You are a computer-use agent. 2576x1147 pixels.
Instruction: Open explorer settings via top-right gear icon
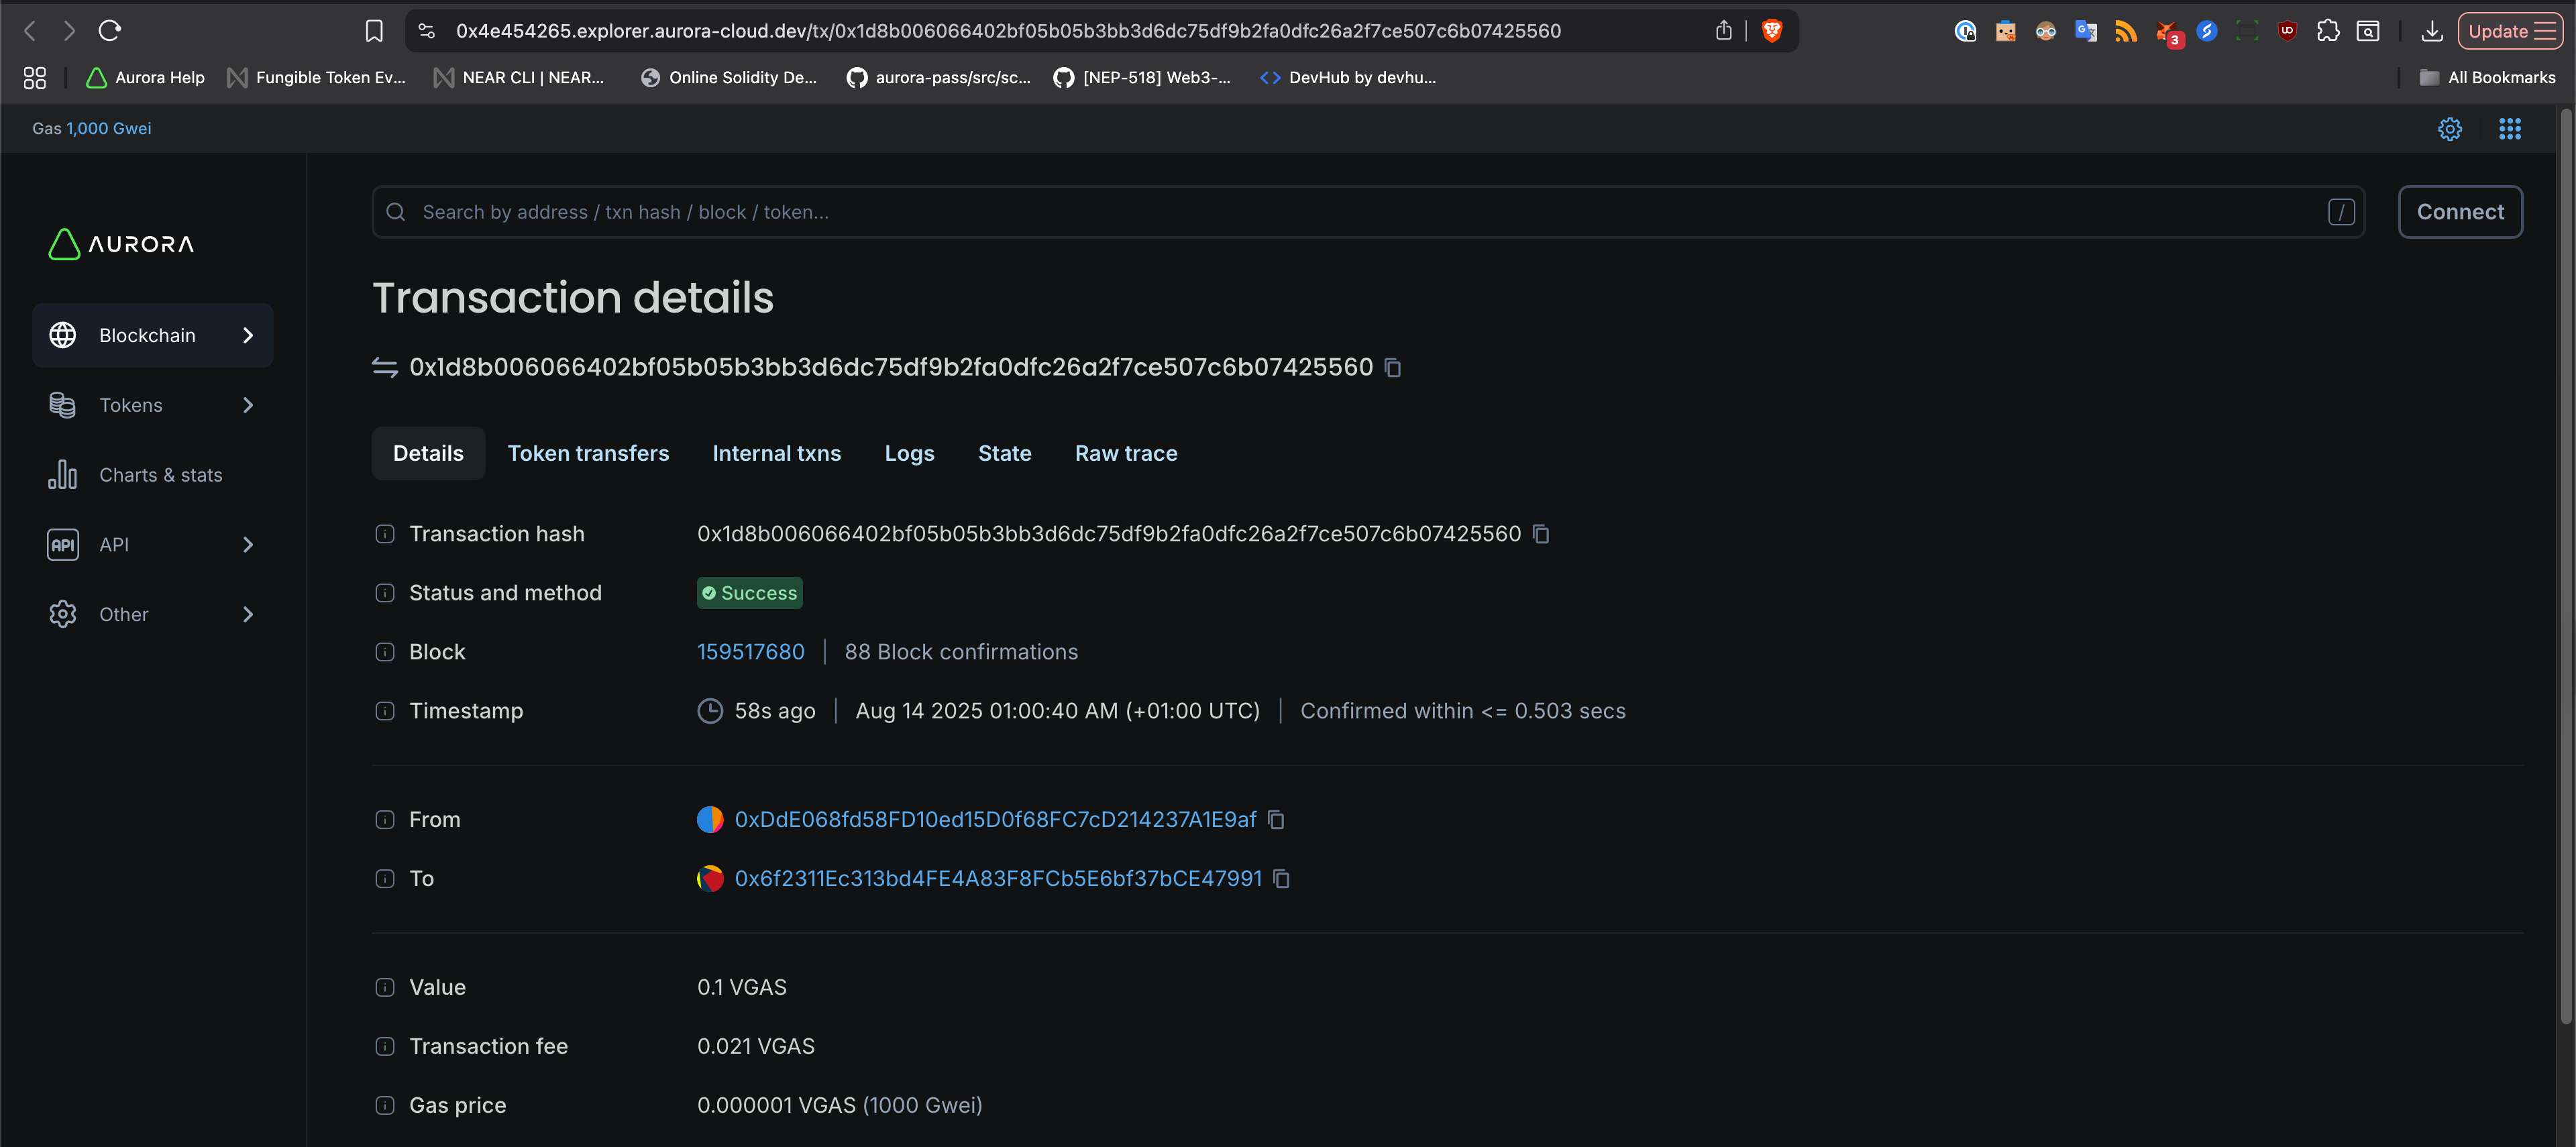coord(2450,129)
